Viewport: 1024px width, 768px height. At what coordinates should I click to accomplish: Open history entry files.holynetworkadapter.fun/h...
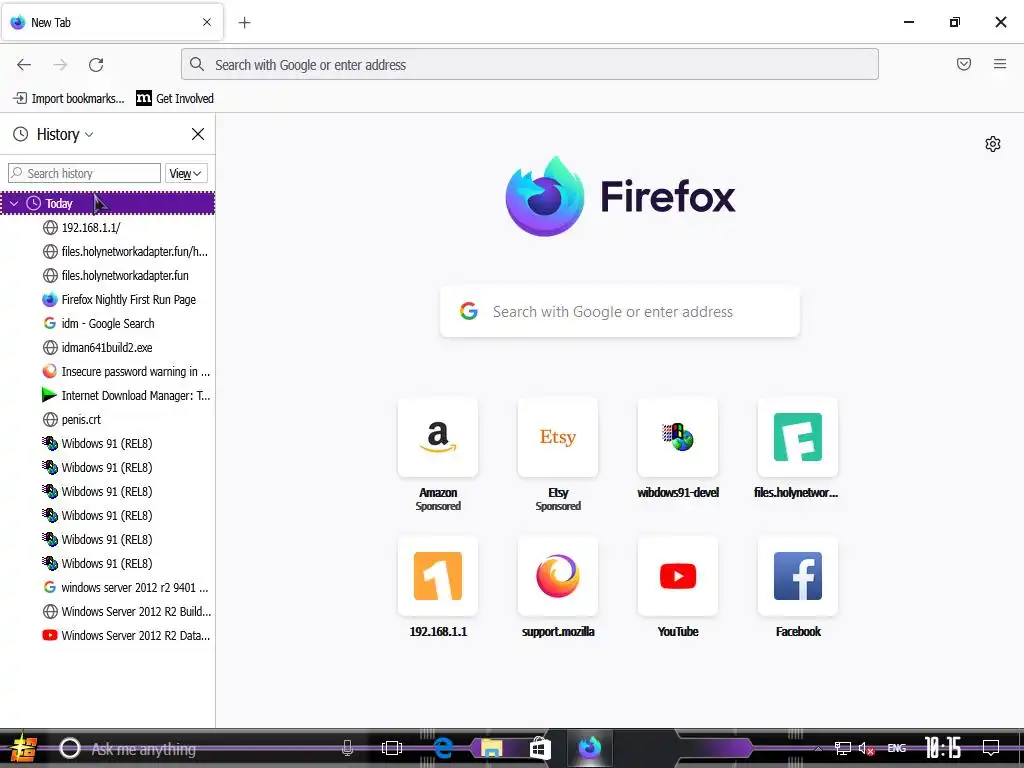108,251
